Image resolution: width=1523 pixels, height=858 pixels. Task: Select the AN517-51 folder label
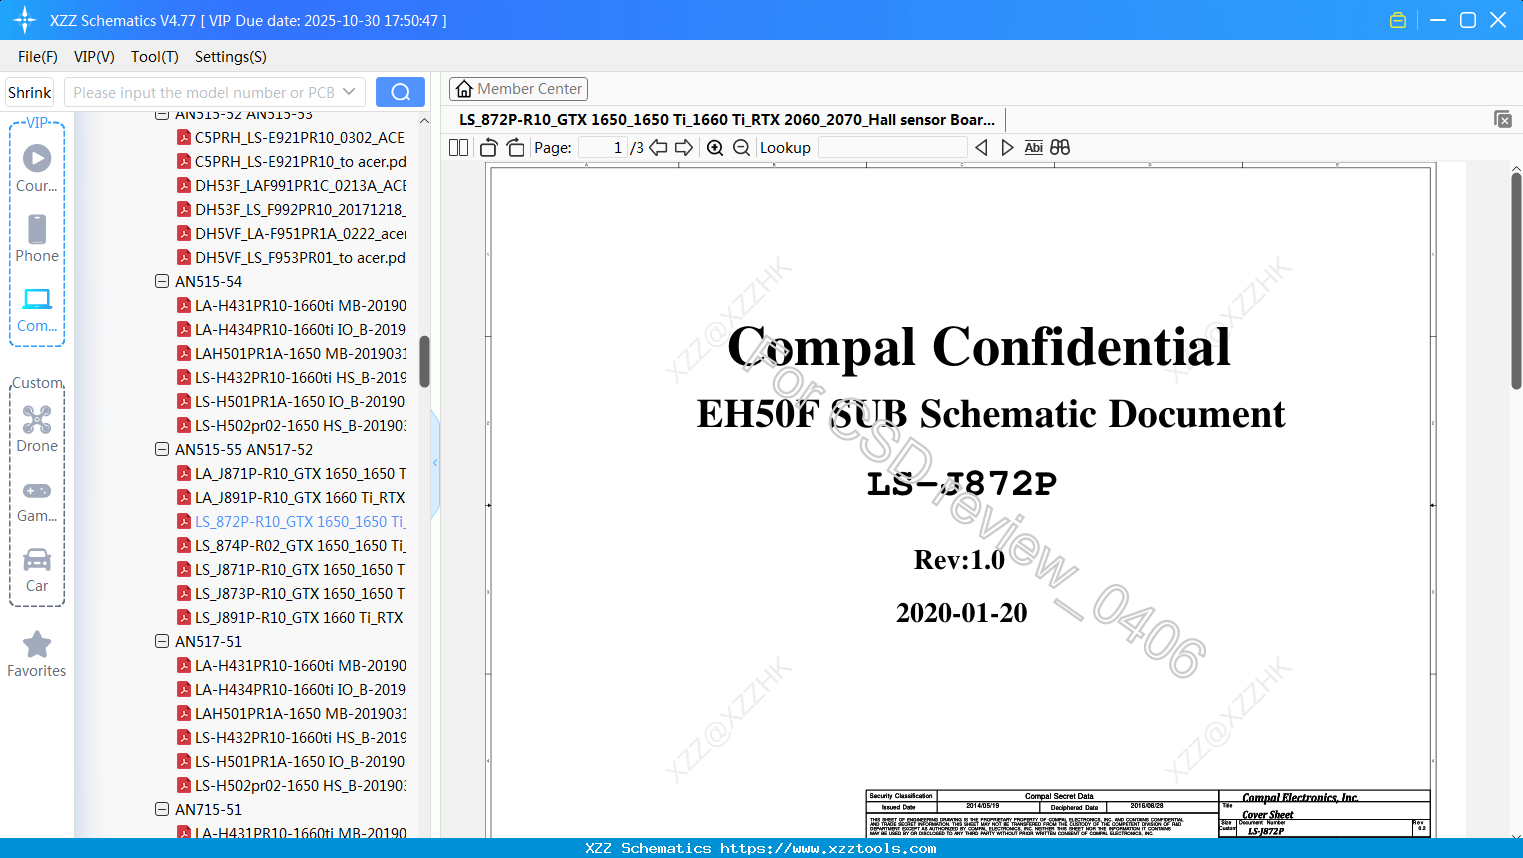pos(208,641)
